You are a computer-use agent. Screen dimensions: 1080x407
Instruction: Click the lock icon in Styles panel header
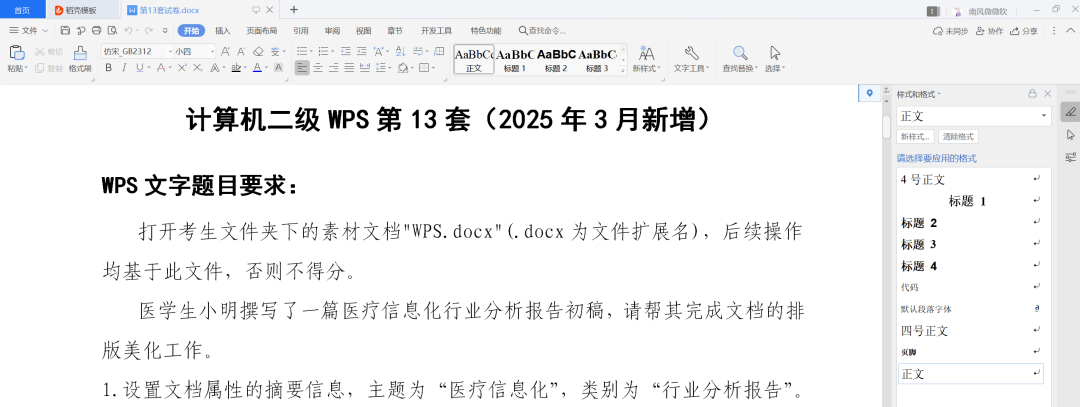(x=1032, y=94)
